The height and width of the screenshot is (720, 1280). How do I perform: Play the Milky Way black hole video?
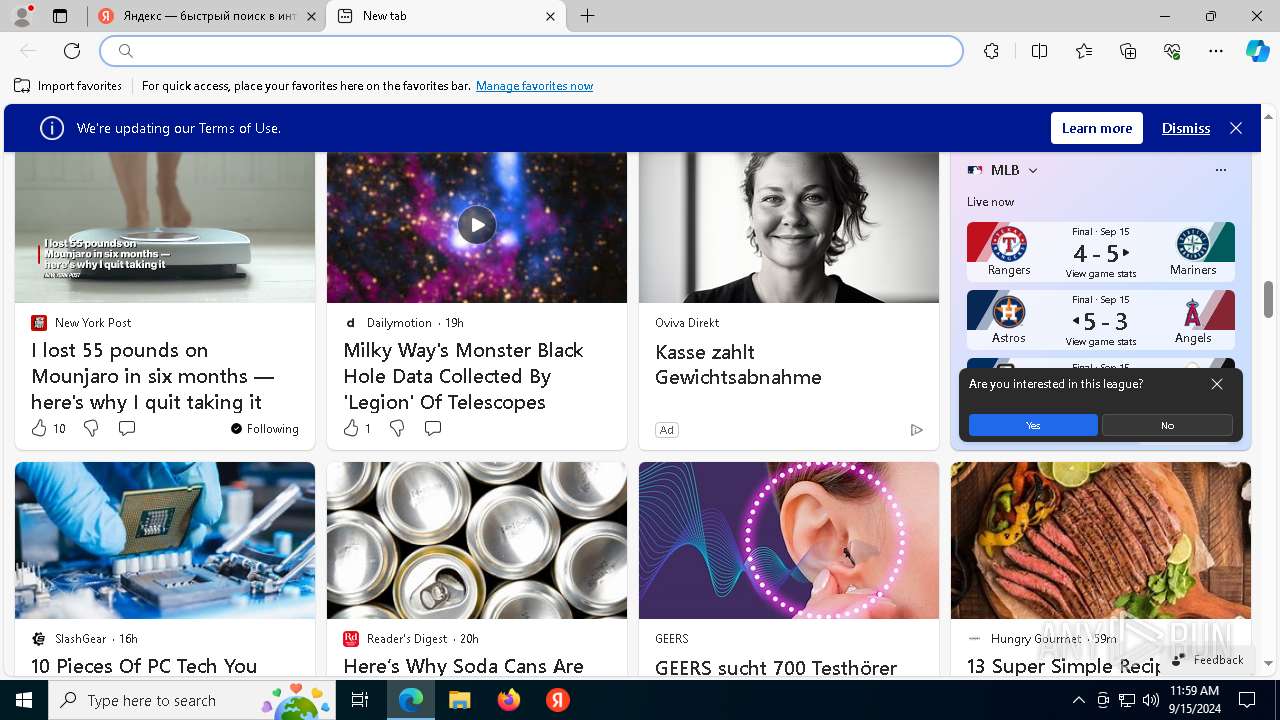[477, 225]
